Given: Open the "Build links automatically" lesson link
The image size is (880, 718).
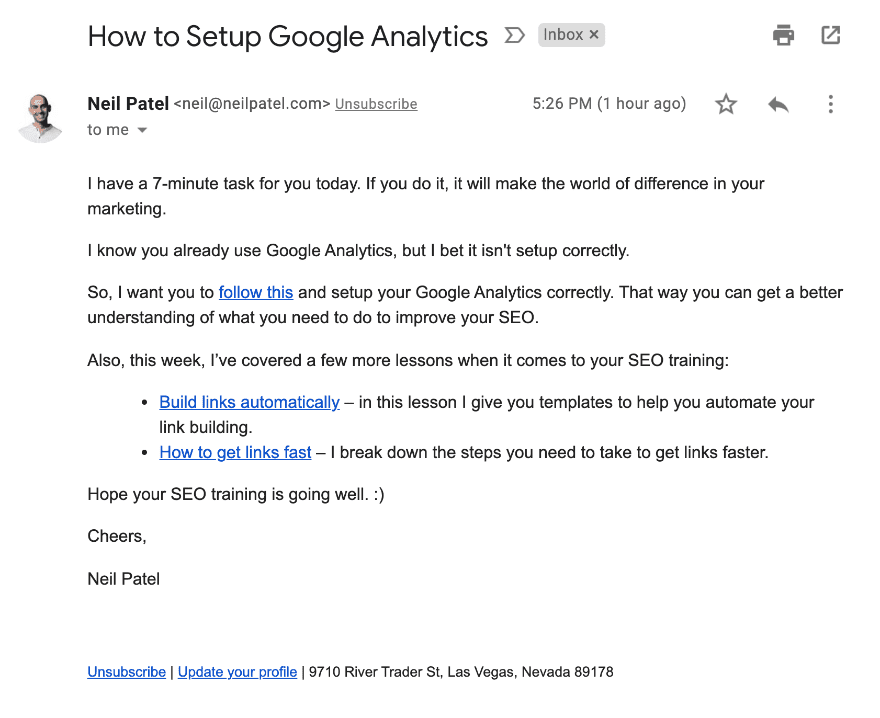Looking at the screenshot, I should (x=249, y=402).
